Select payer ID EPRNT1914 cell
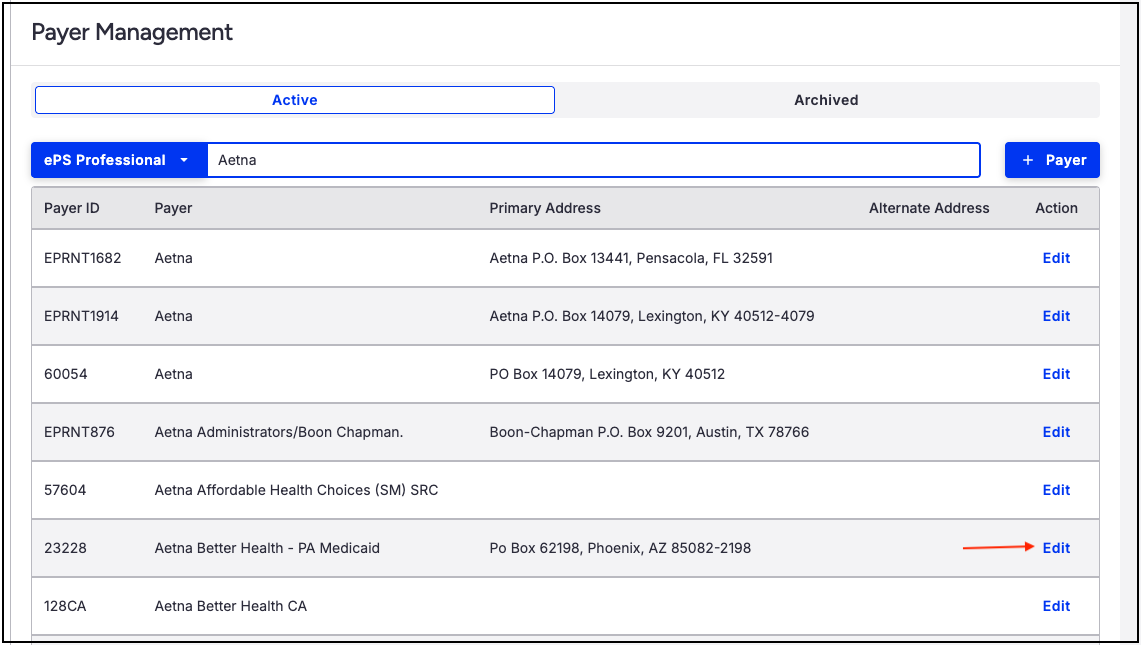This screenshot has width=1141, height=645. click(x=81, y=316)
